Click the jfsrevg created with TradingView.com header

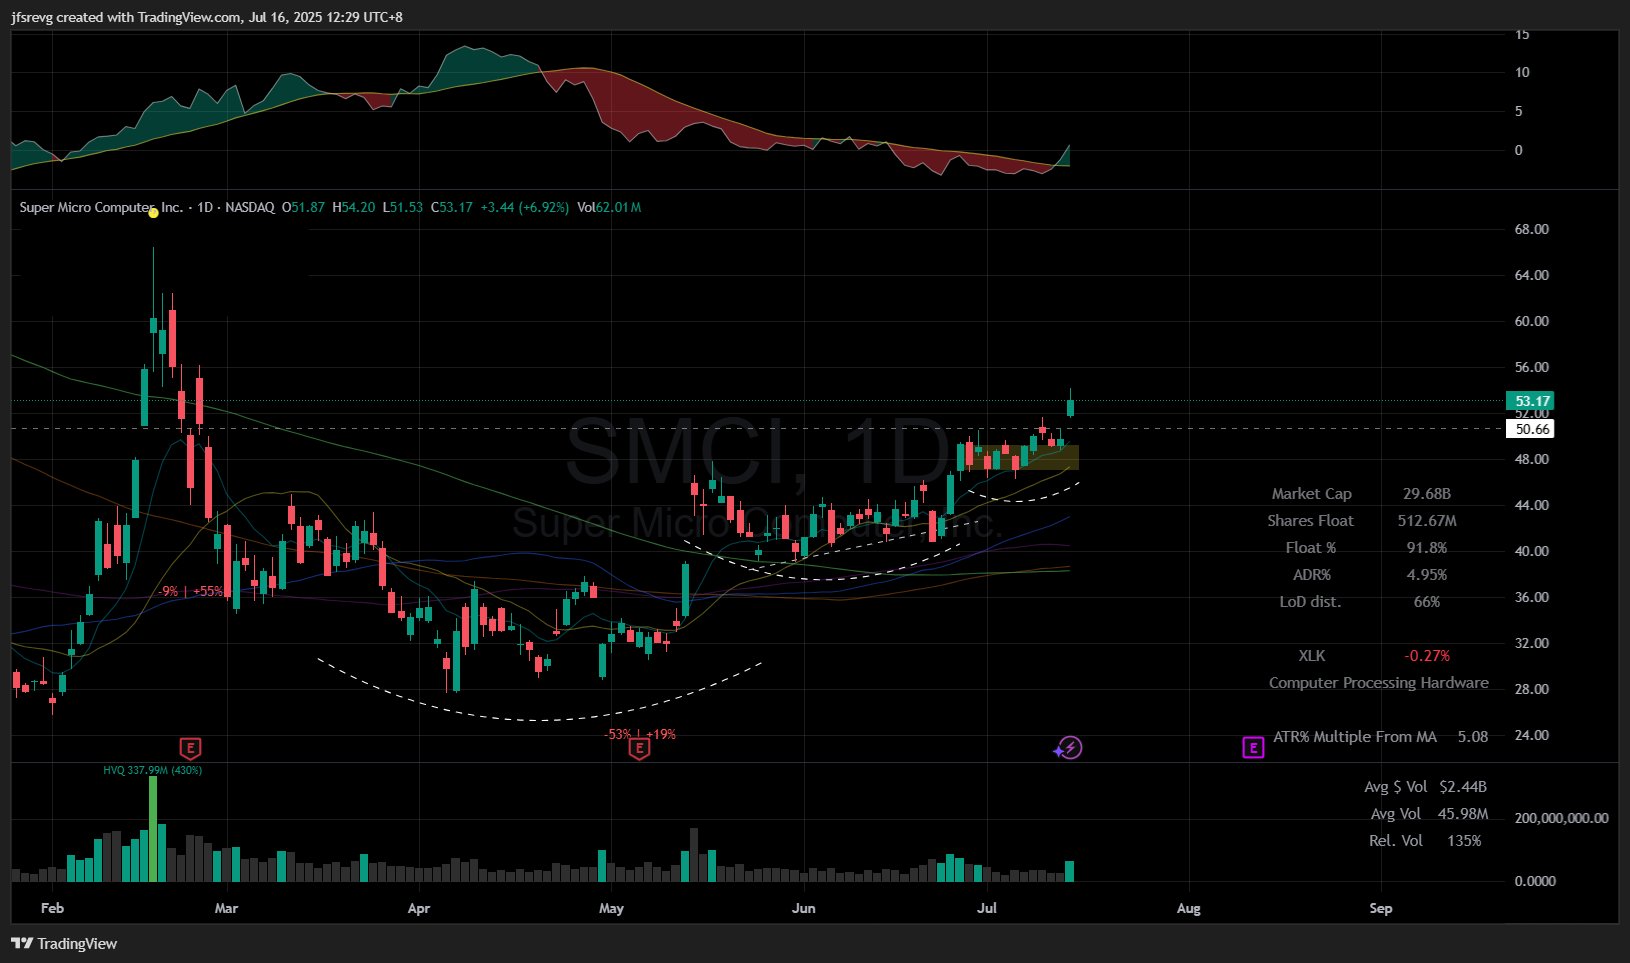tap(207, 17)
